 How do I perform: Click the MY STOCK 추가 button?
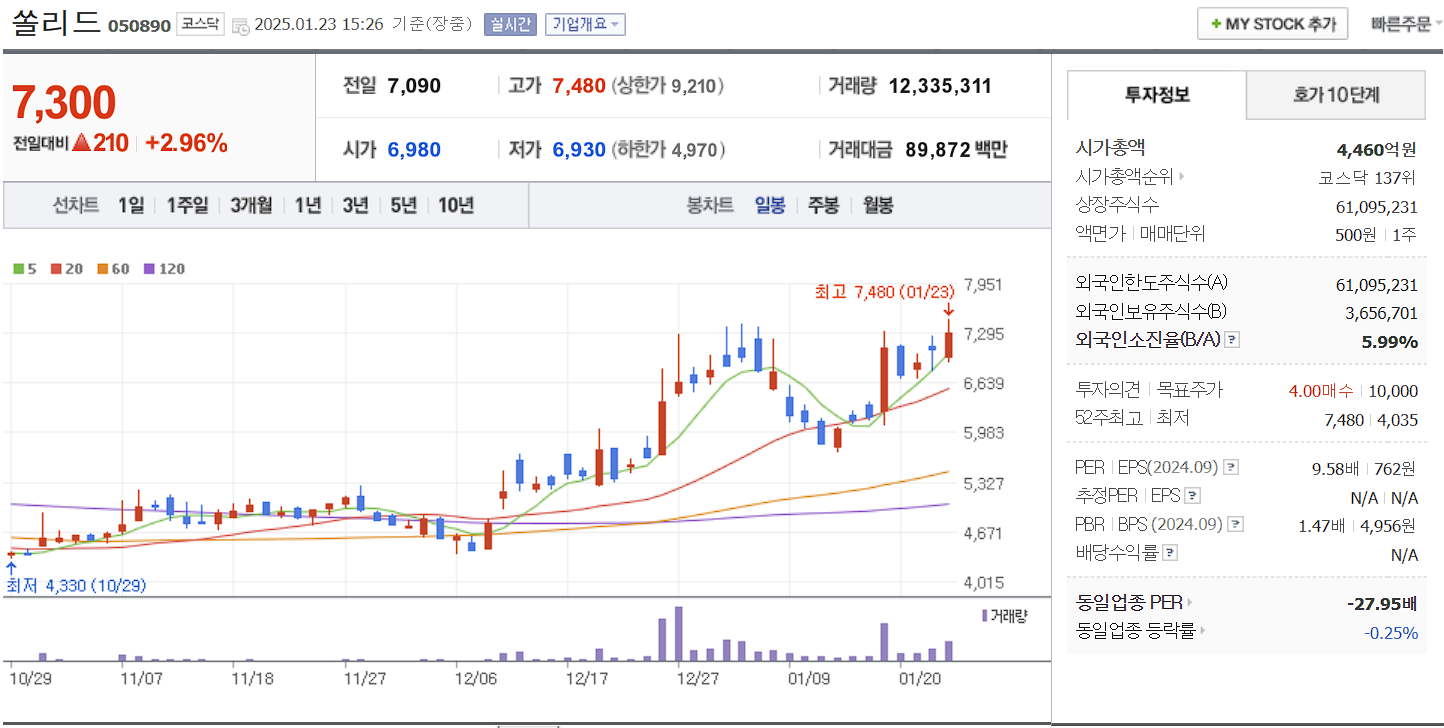pyautogui.click(x=1272, y=23)
